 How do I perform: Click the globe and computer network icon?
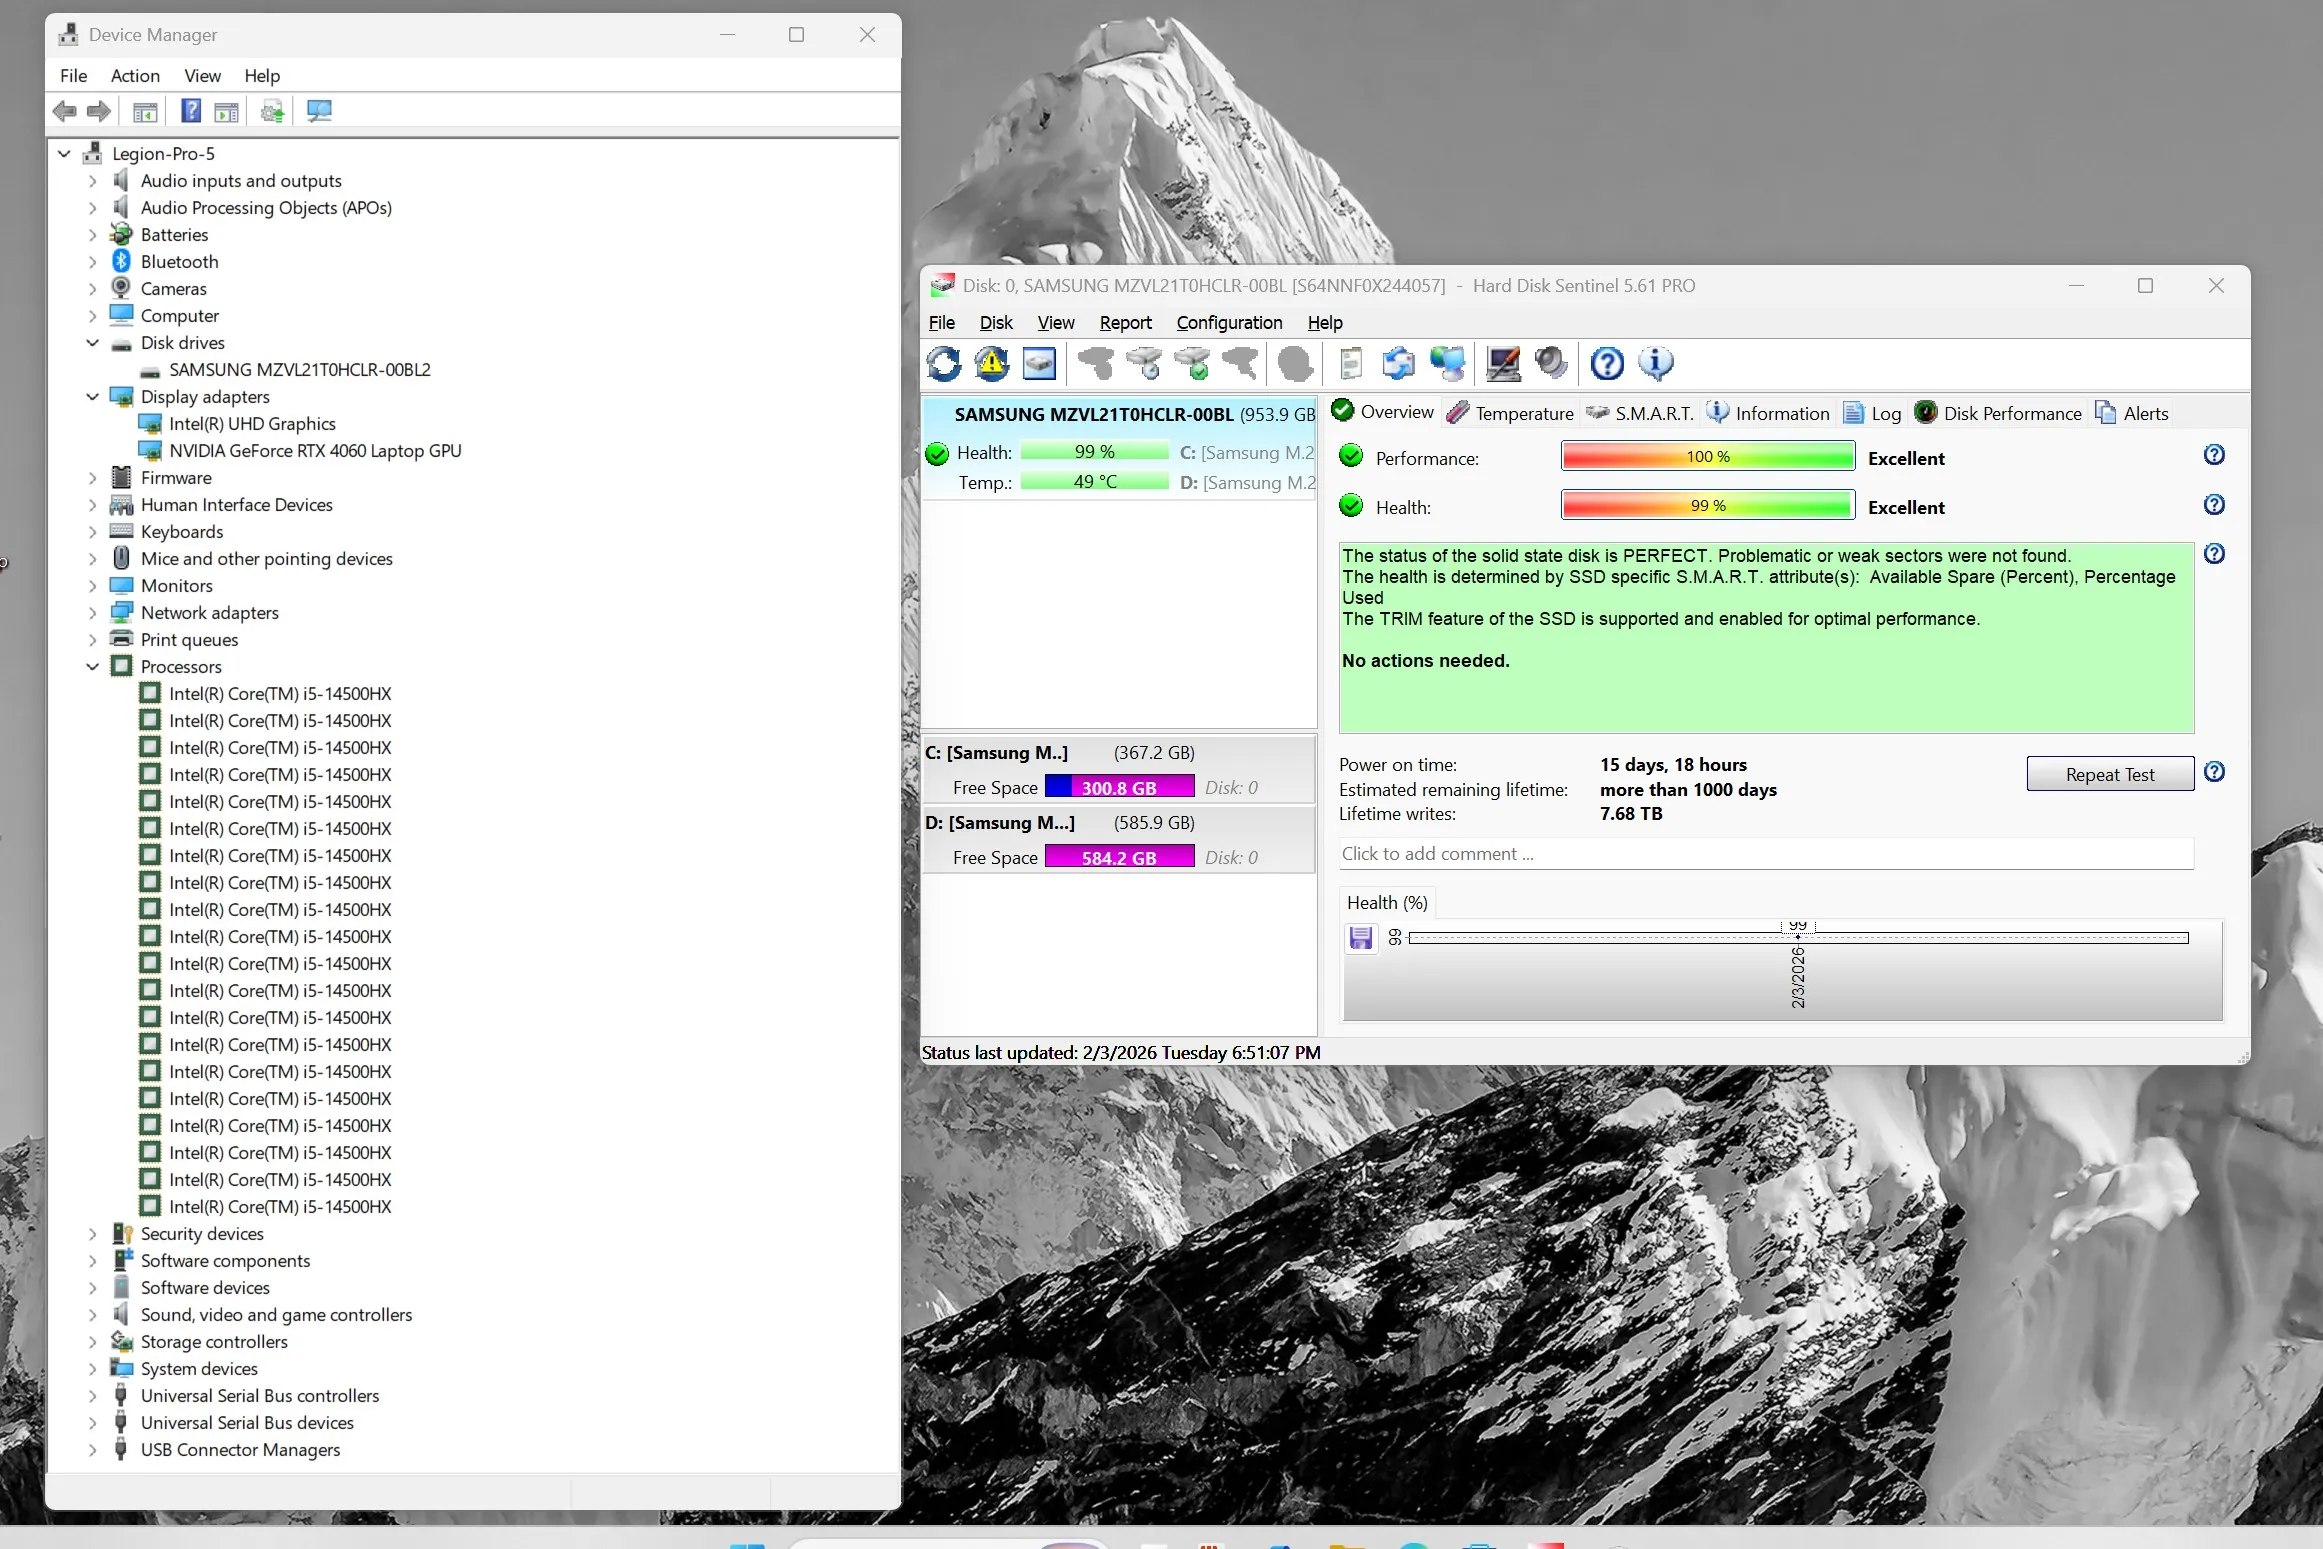(1447, 364)
